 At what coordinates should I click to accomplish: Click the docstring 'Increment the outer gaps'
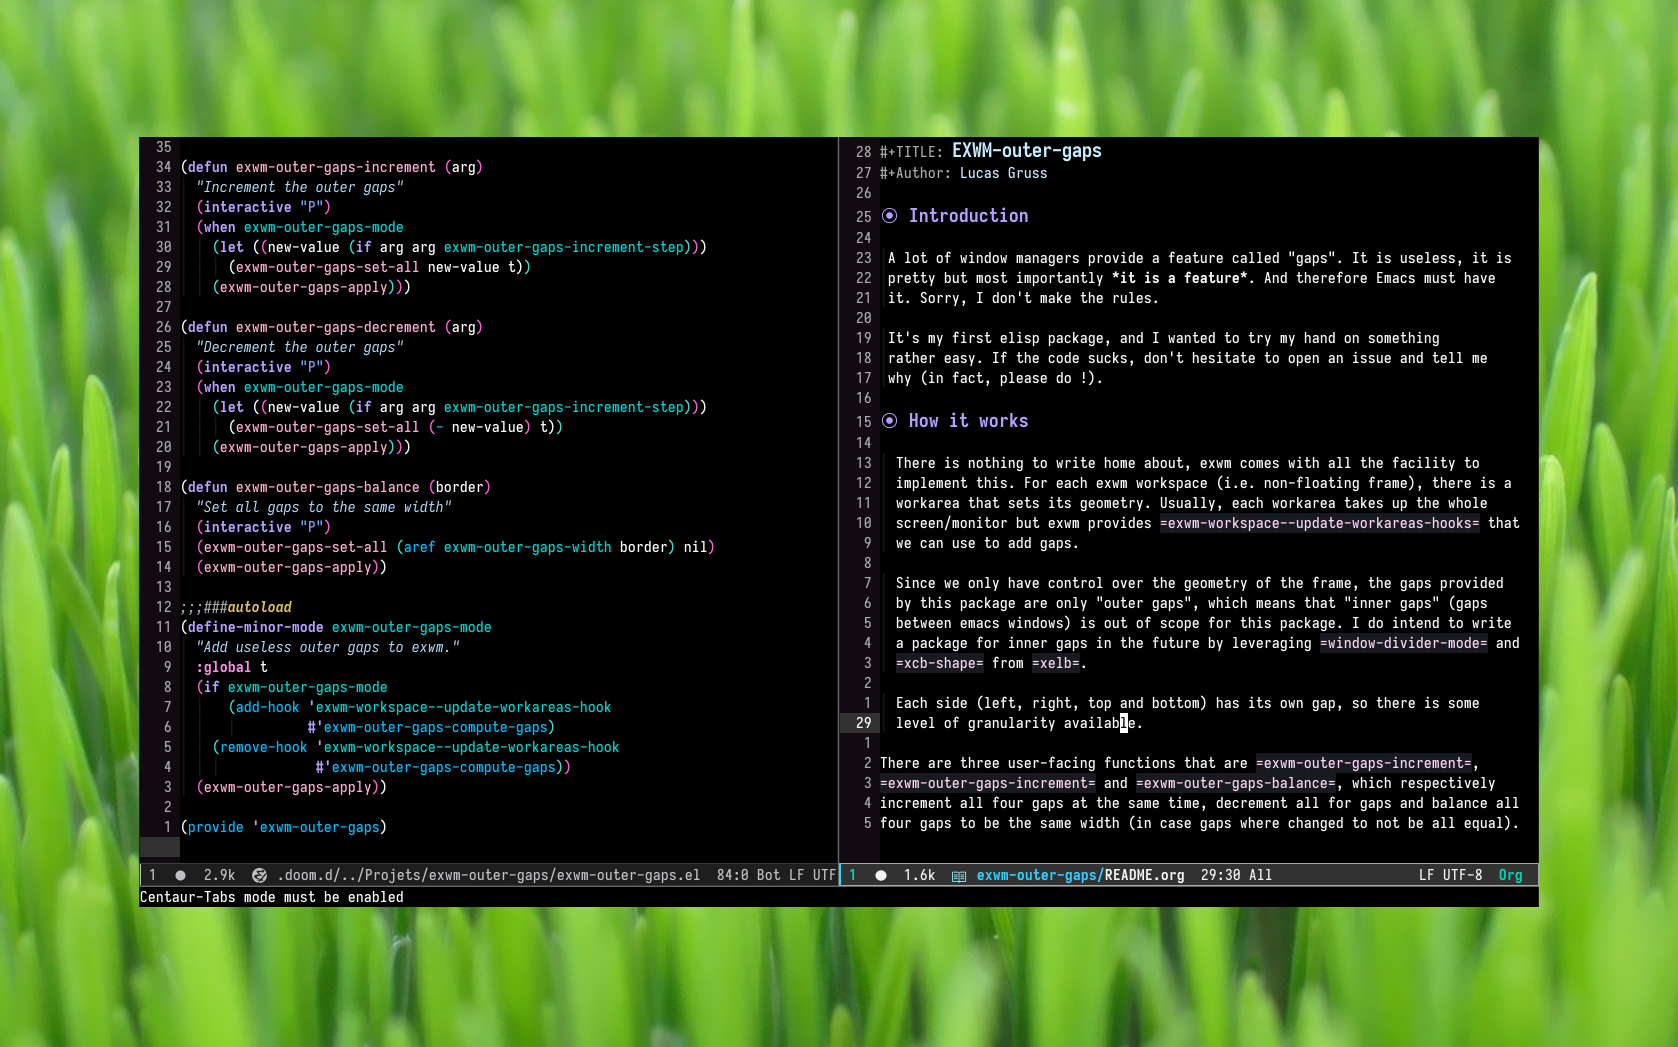click(x=300, y=187)
